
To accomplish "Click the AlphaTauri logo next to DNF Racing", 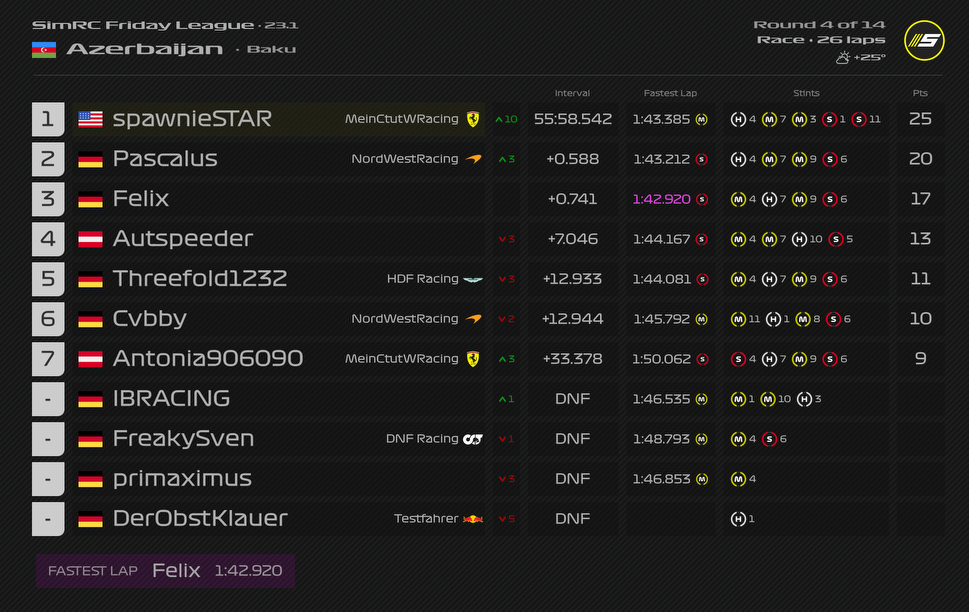I will tap(473, 439).
